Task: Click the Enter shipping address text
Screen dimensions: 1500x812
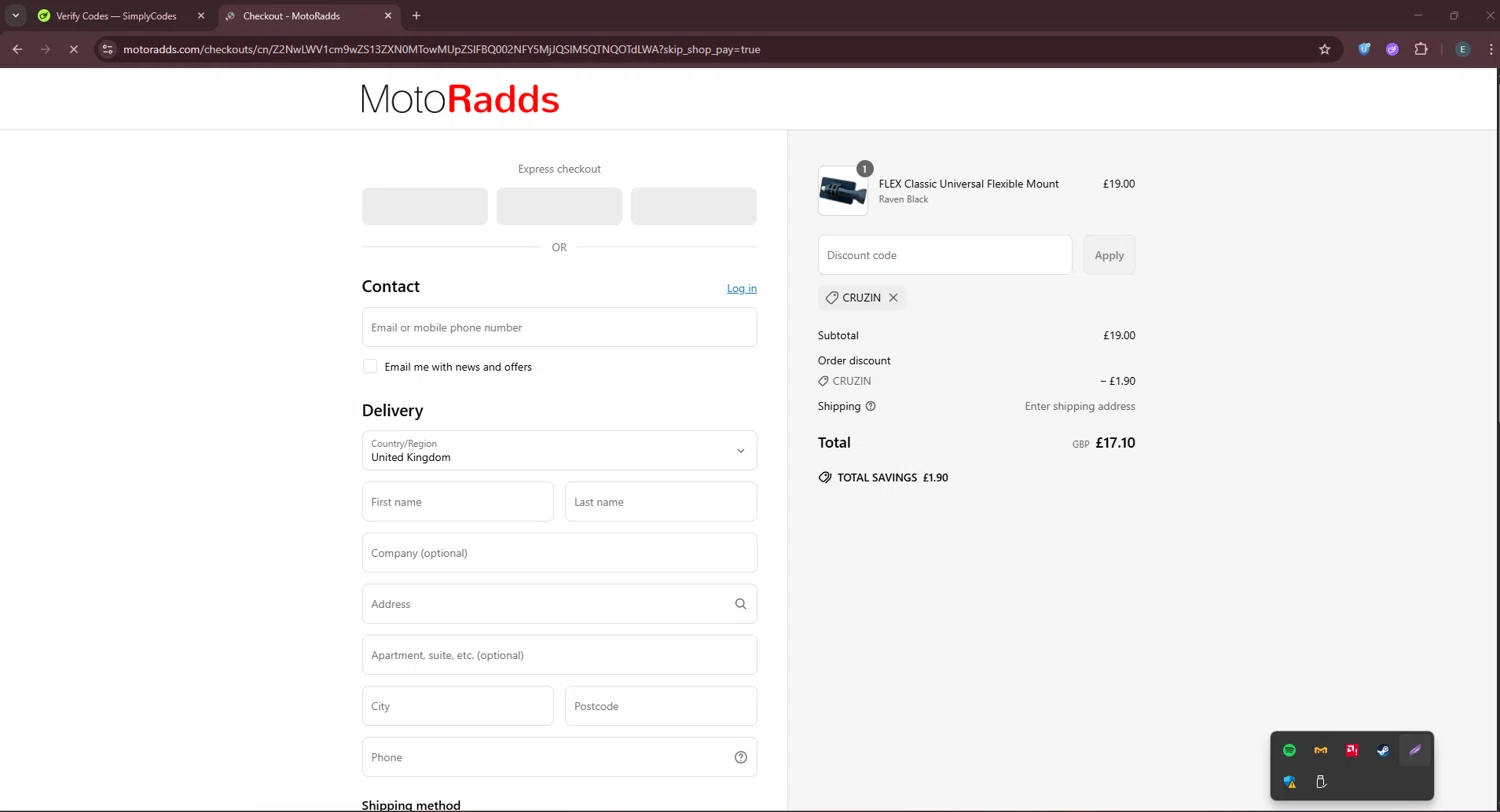Action: coord(1080,406)
